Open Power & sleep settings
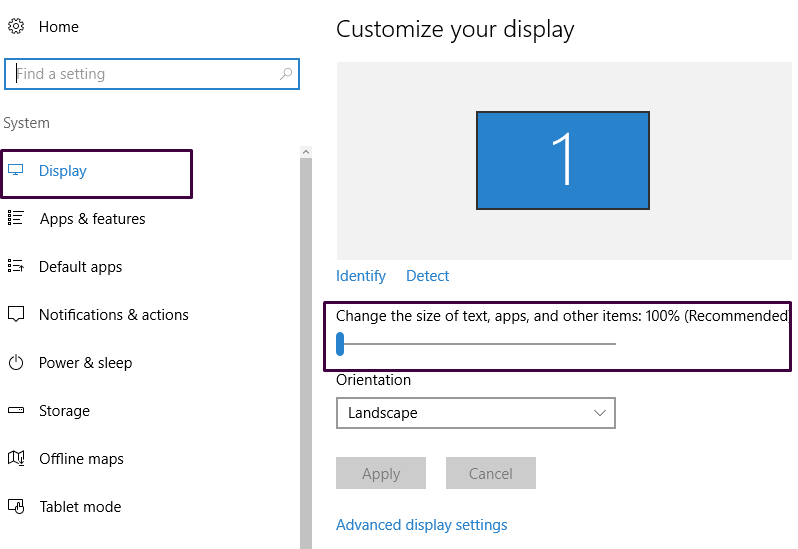The width and height of the screenshot is (798, 549). coord(86,363)
